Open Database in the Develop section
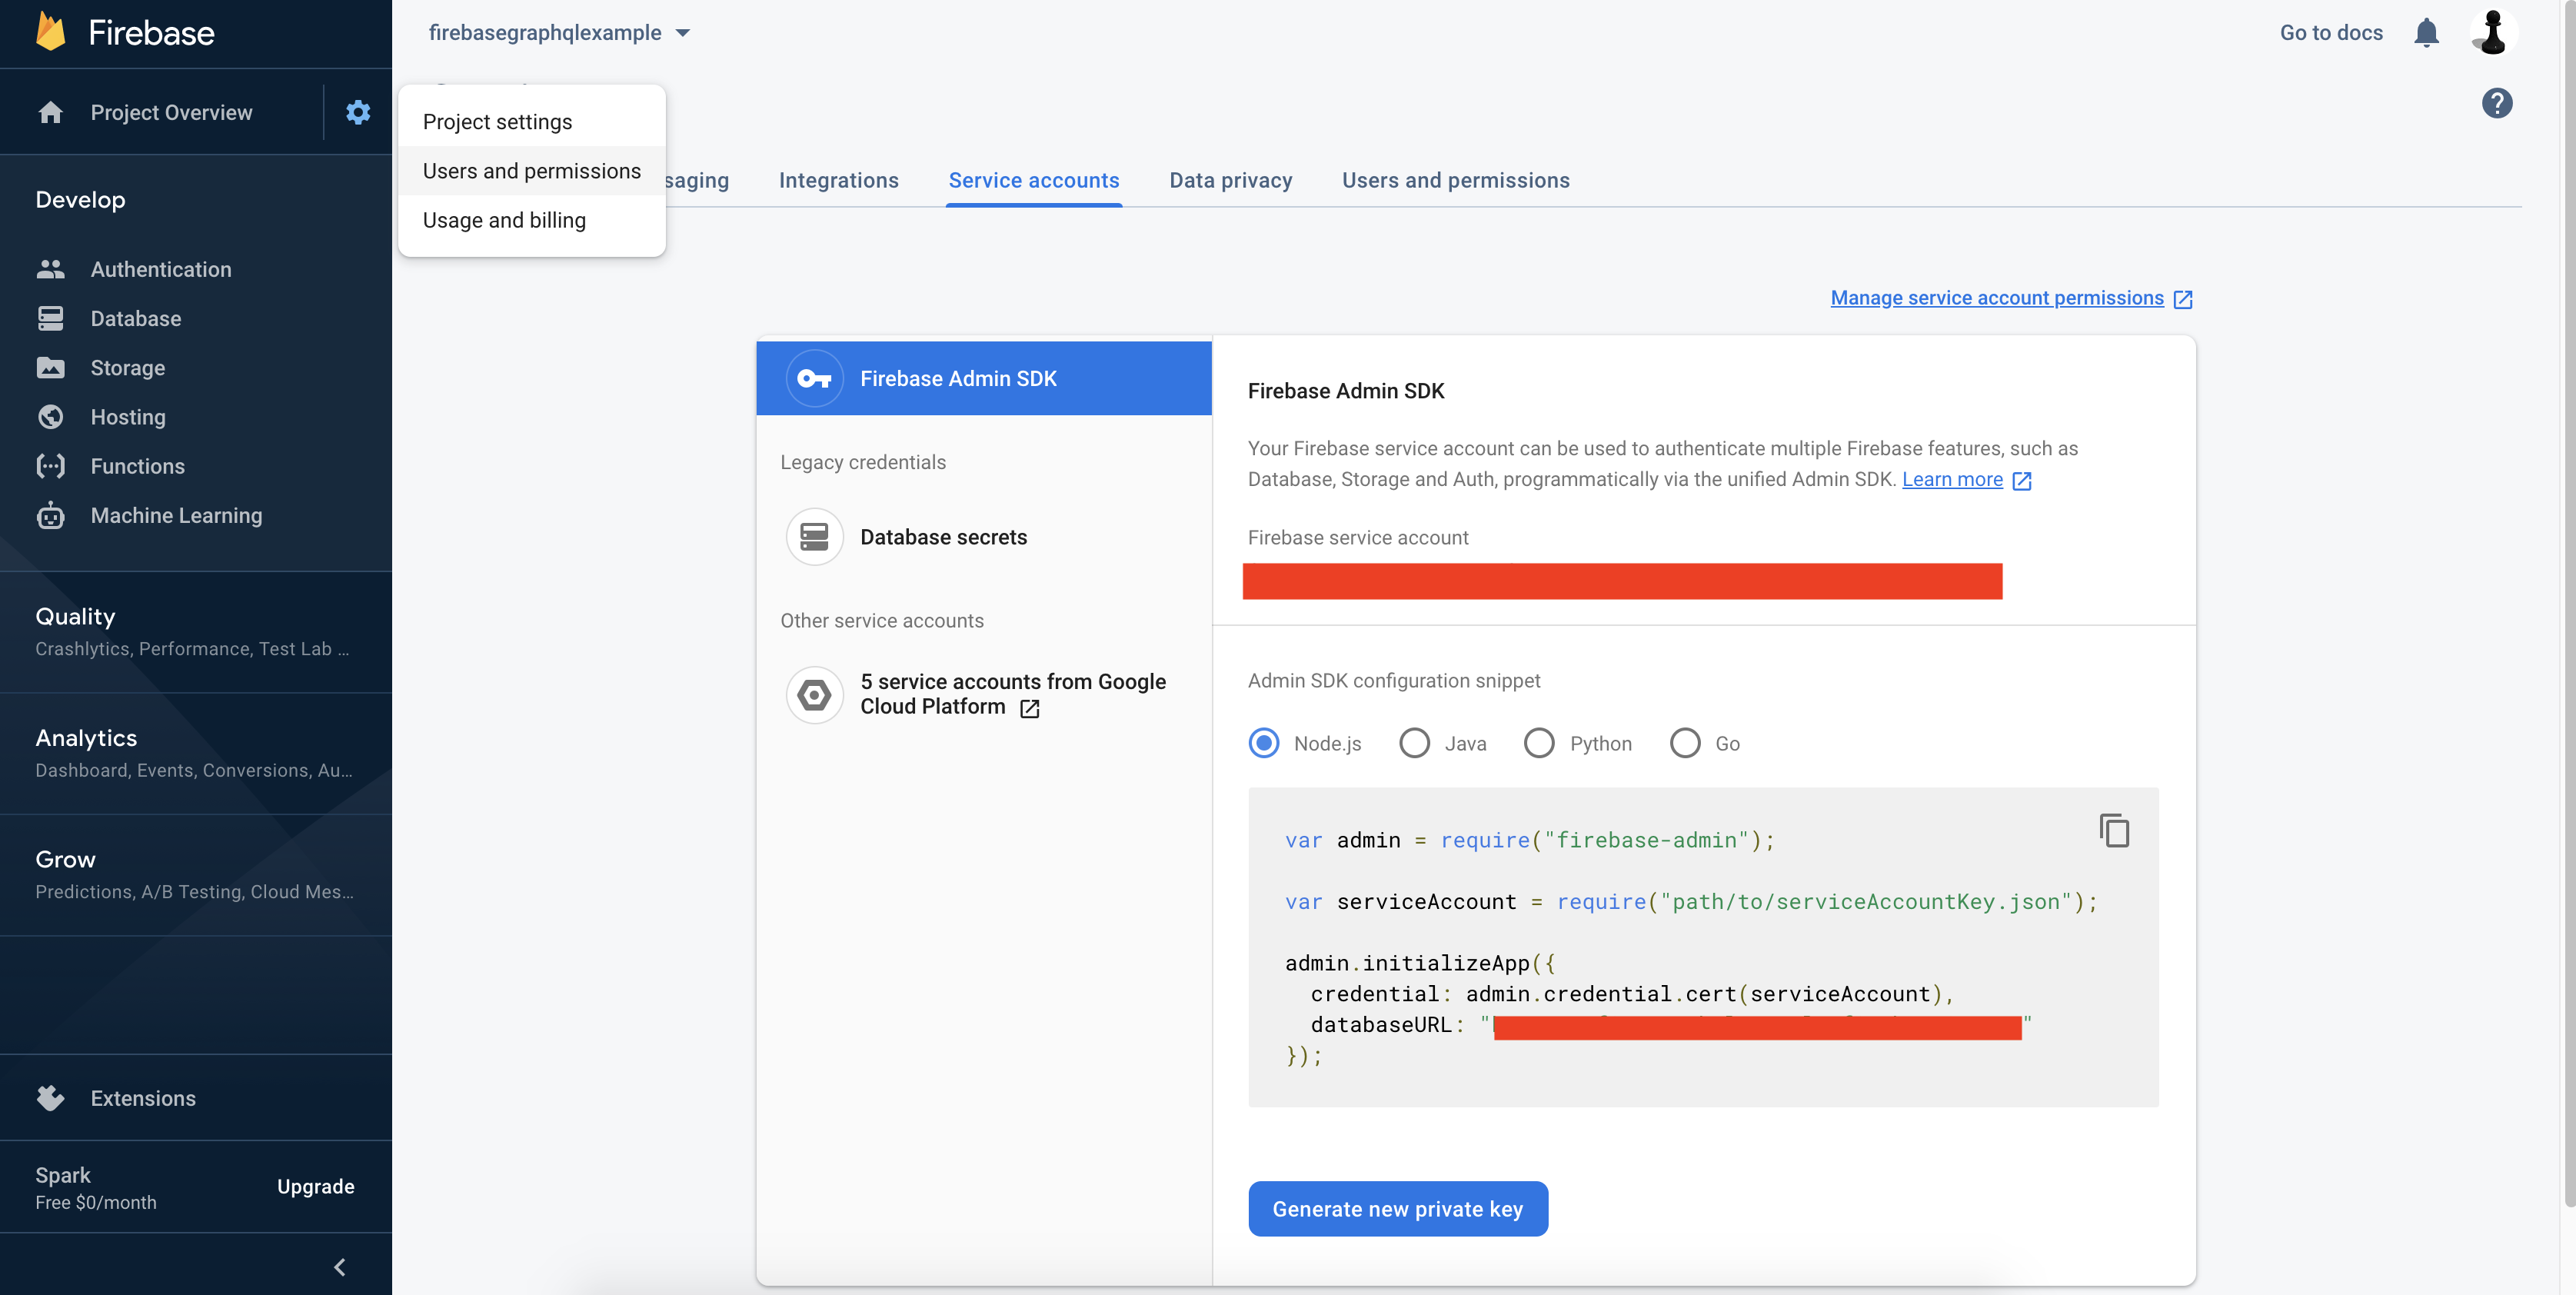The width and height of the screenshot is (2576, 1295). tap(135, 318)
